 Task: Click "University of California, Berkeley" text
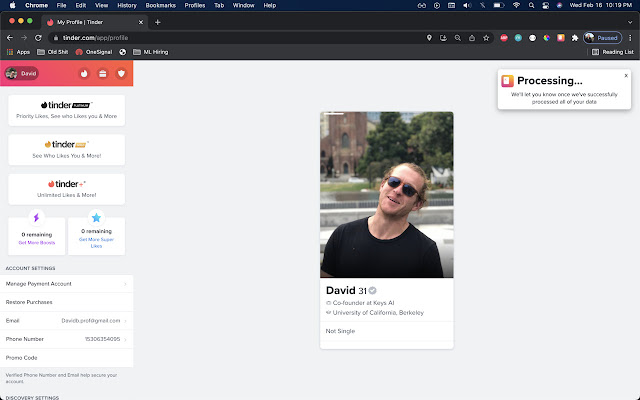coord(378,313)
